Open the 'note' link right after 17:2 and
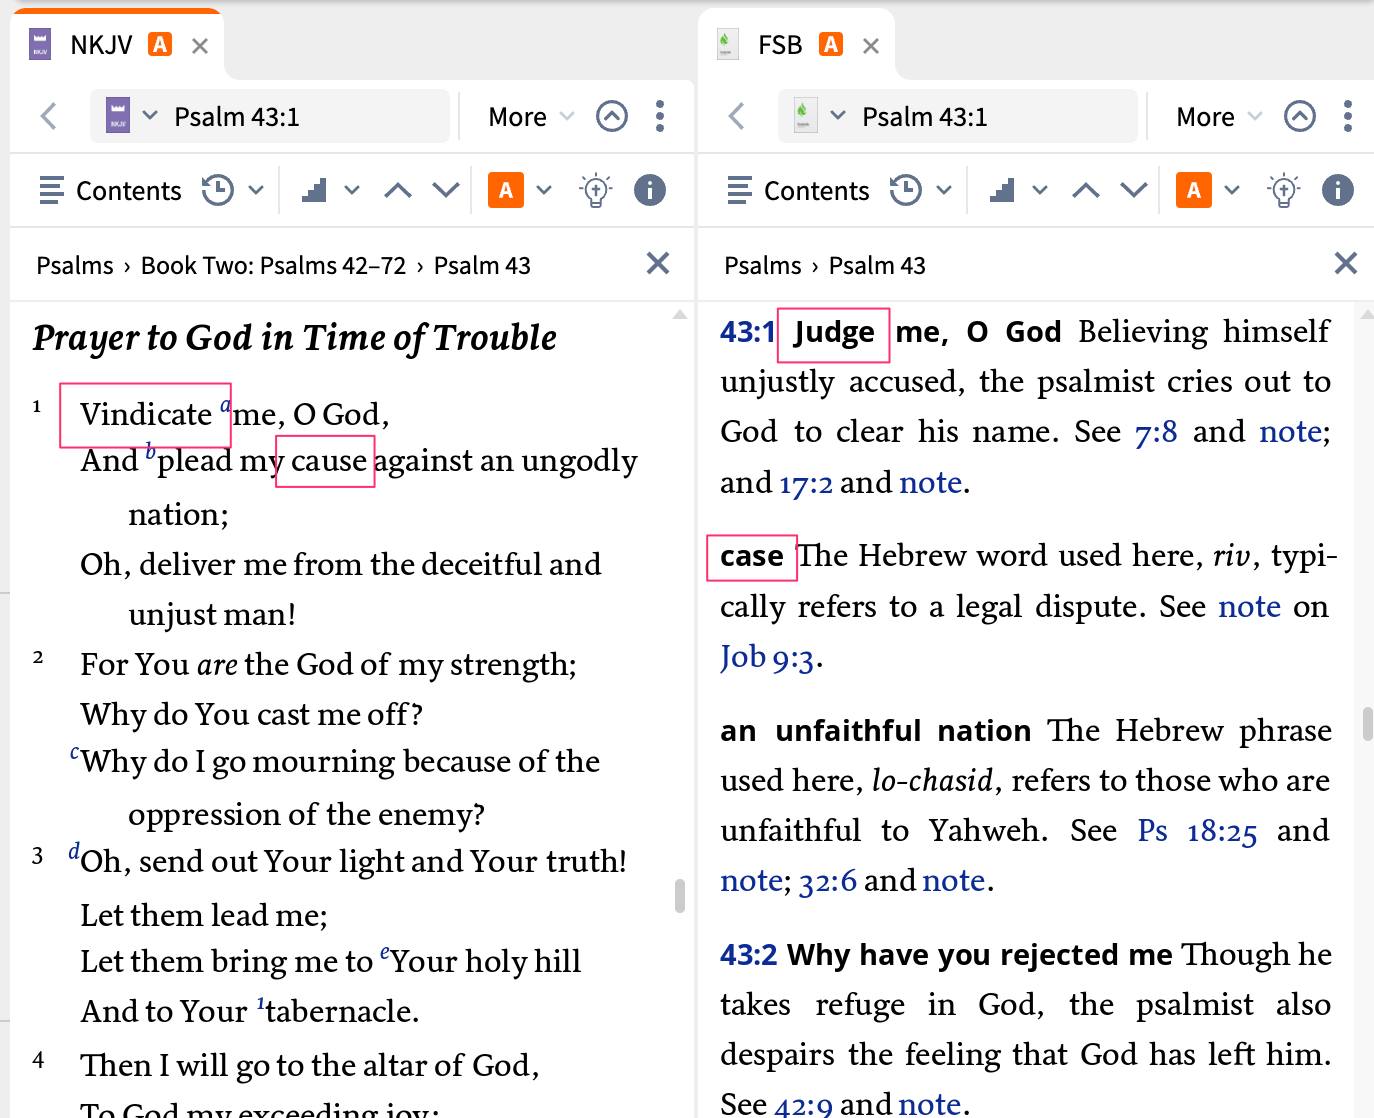Image resolution: width=1374 pixels, height=1118 pixels. (x=931, y=483)
